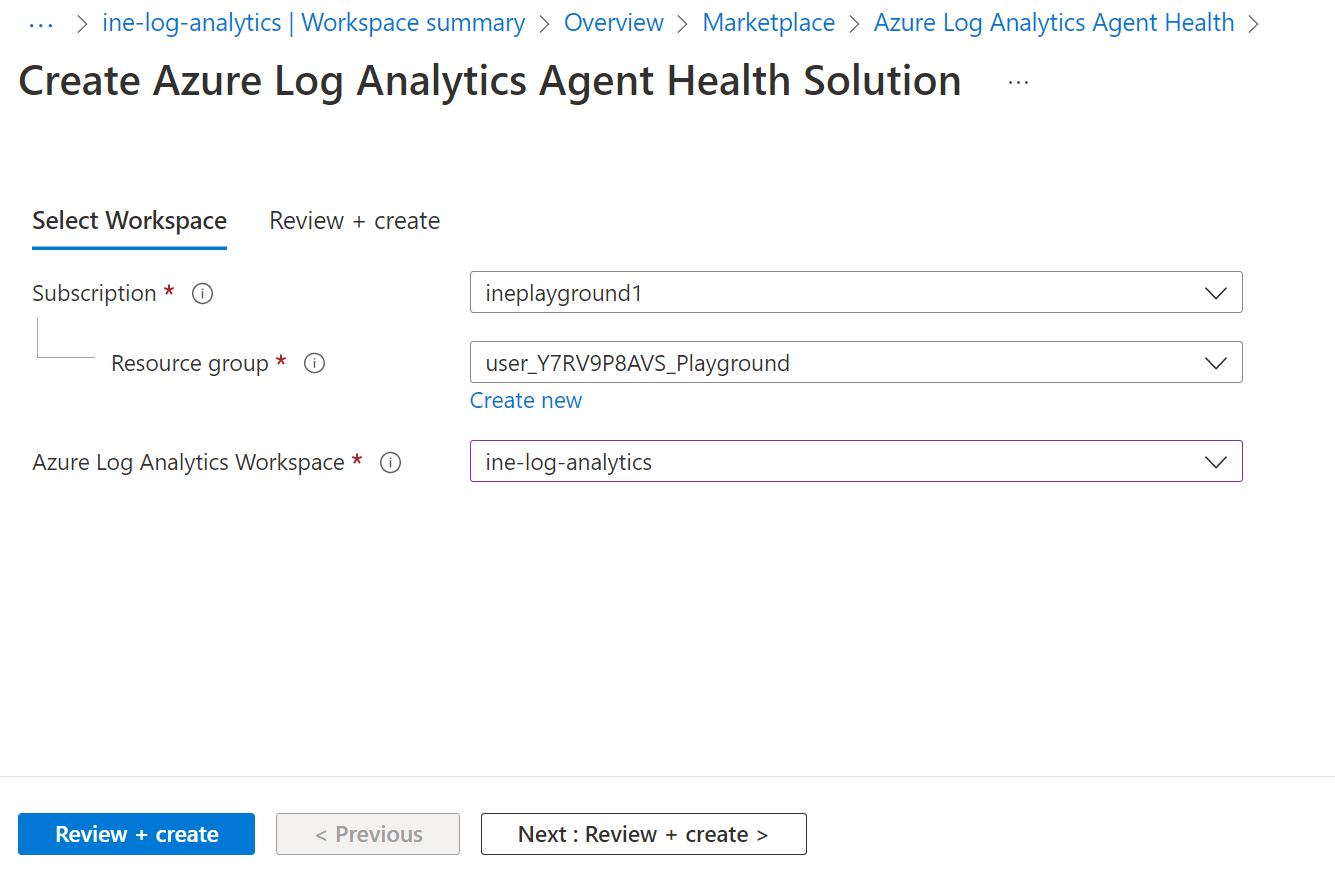Click the Subscription info icon
The width and height of the screenshot is (1335, 884).
202,294
